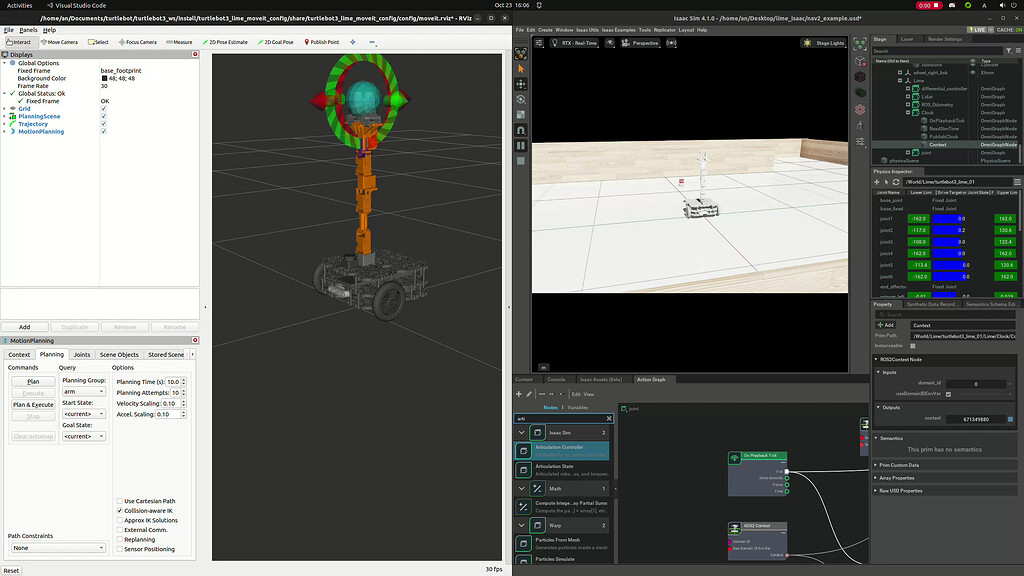This screenshot has width=1024, height=576.
Task: Click the Background Color swatch 48;48;48
Action: (120, 77)
